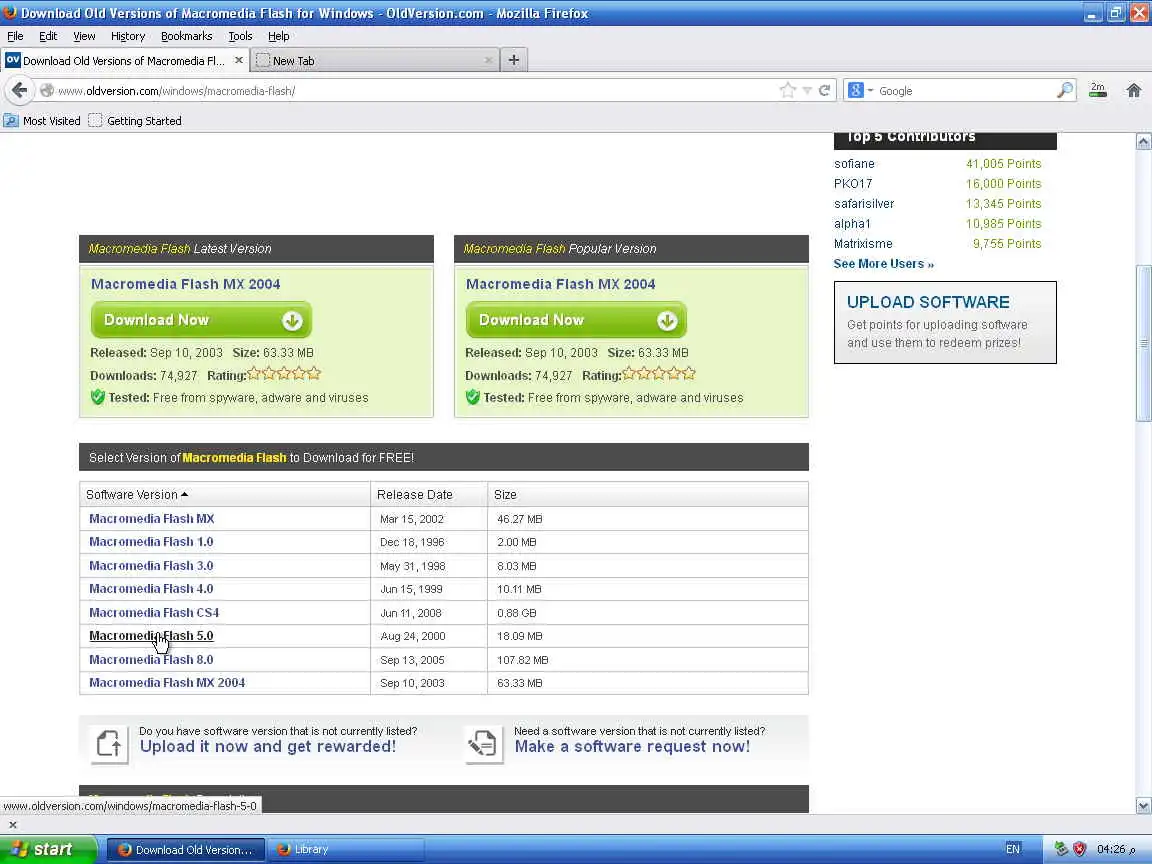Open Getting Started bookmark
1152x864 pixels.
[135, 120]
